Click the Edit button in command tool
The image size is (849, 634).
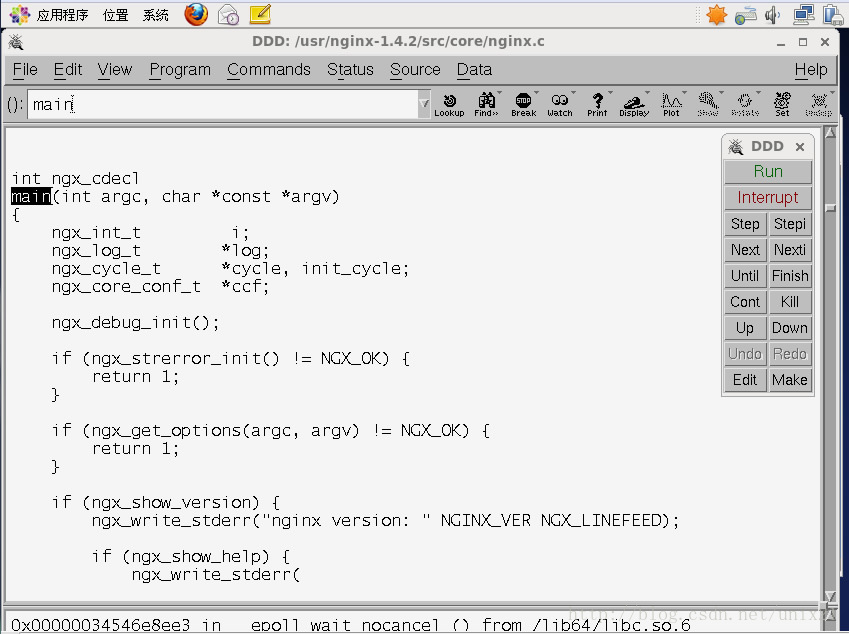(x=745, y=380)
